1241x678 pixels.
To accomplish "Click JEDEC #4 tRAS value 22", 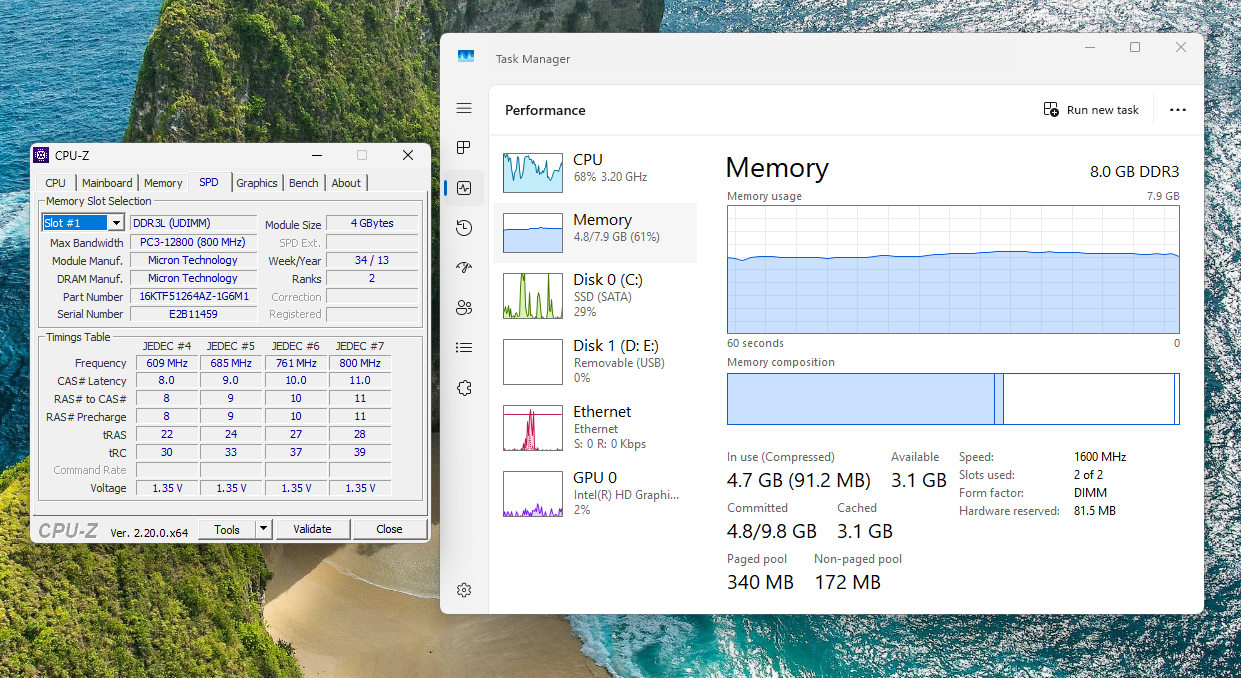I will [167, 434].
